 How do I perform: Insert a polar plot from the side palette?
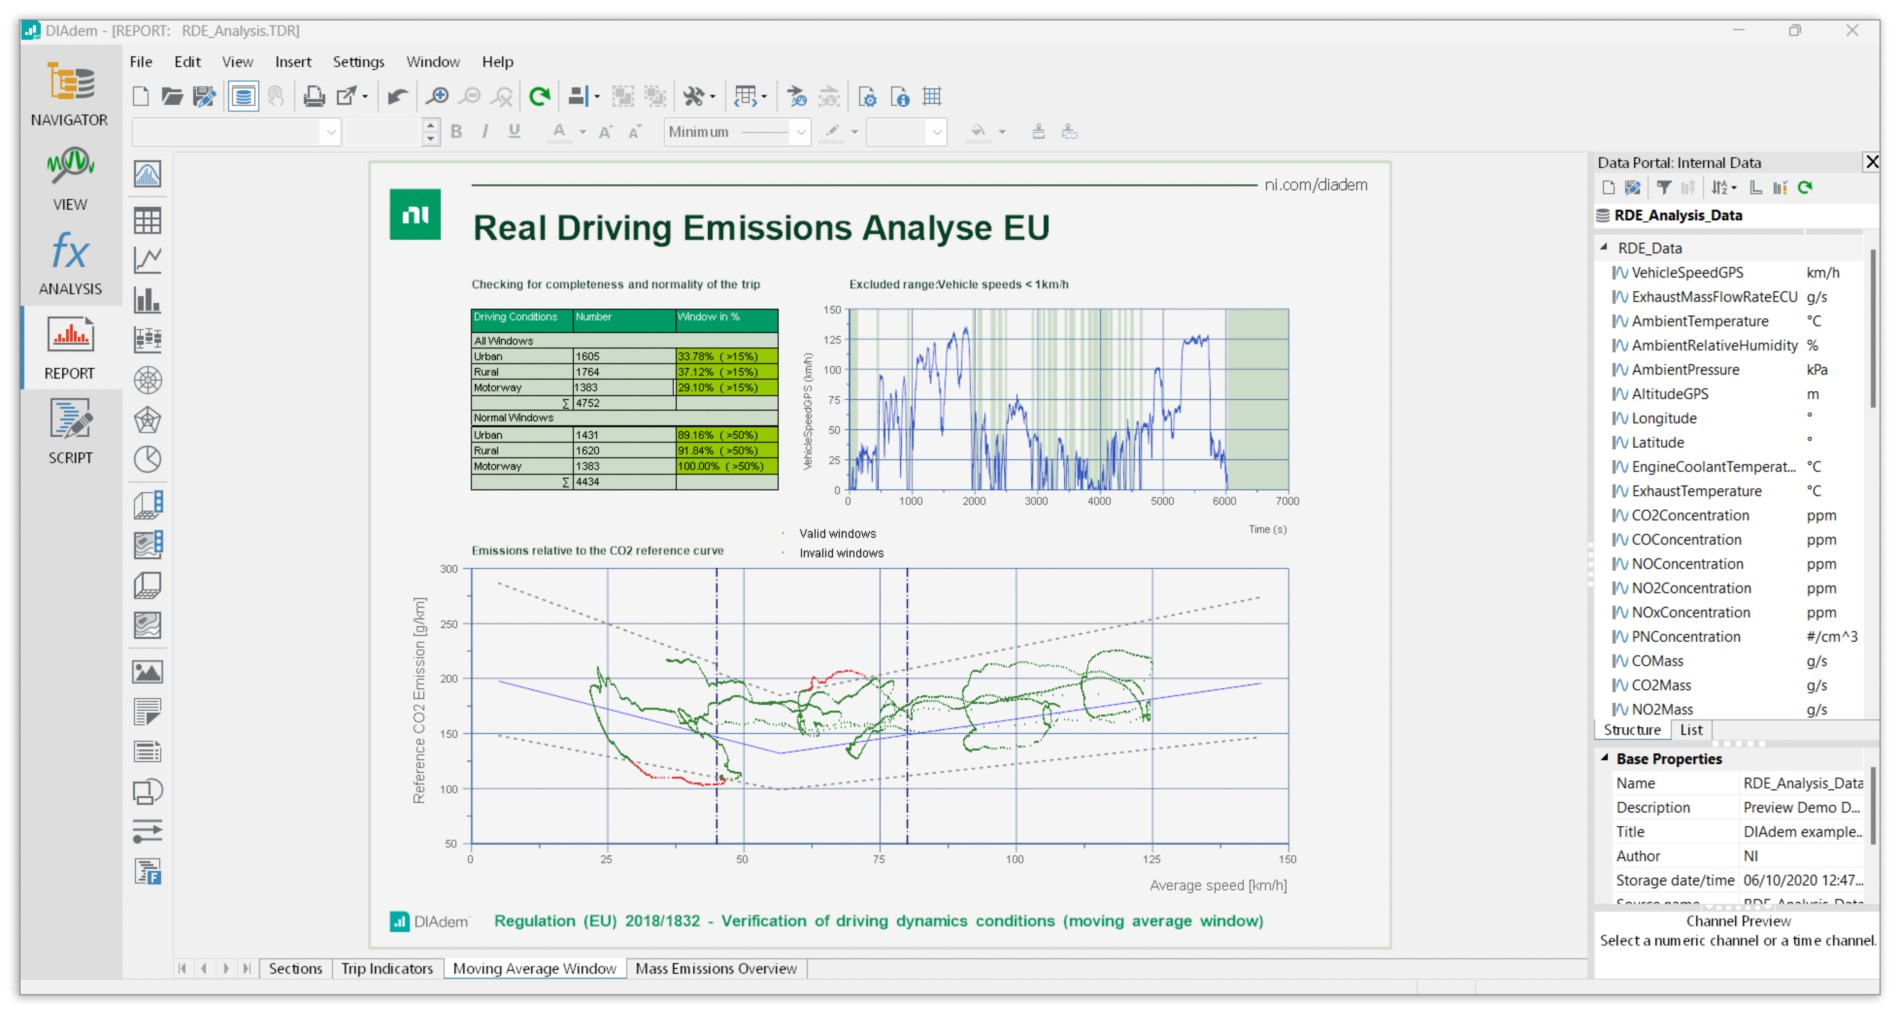point(148,380)
